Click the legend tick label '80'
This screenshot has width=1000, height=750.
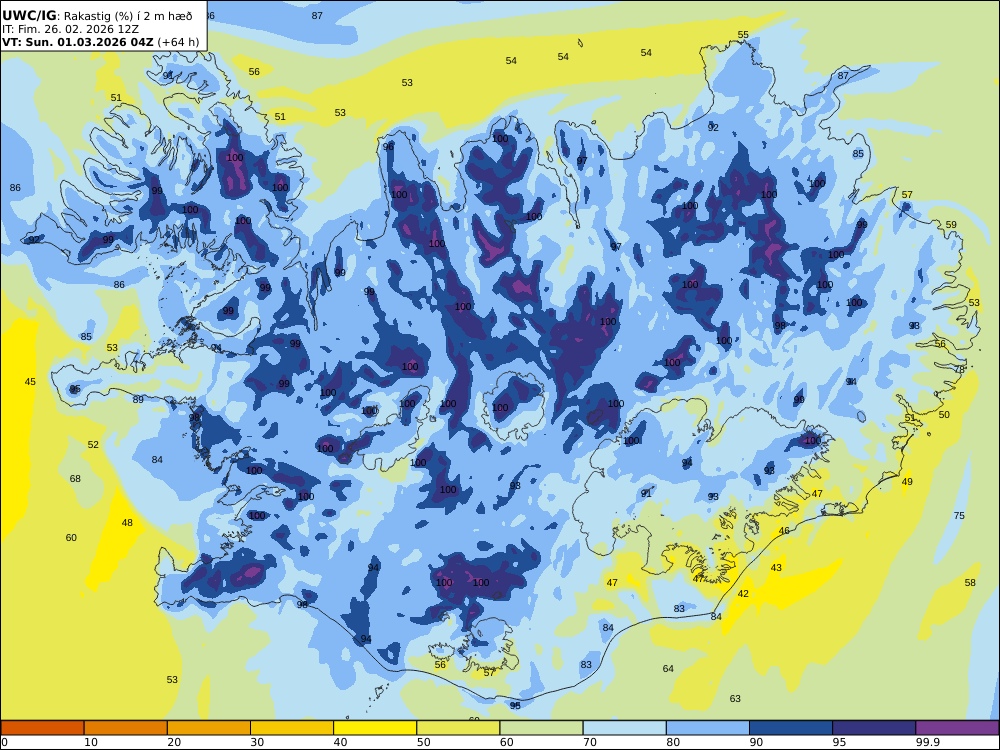click(673, 742)
